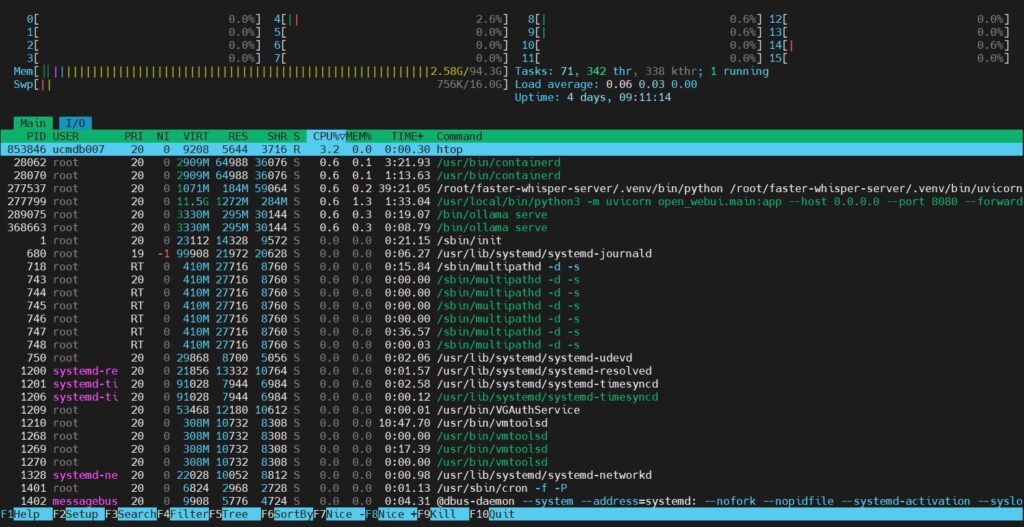Click the CPU 4 meter showing 2.6%

(391, 19)
